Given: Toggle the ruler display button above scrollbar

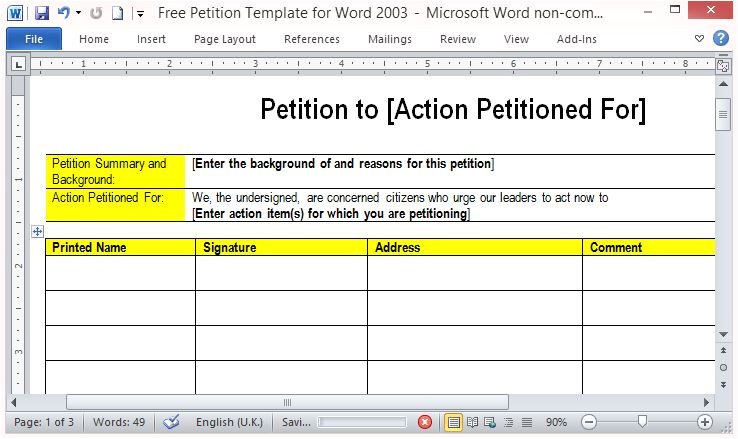Looking at the screenshot, I should (723, 66).
